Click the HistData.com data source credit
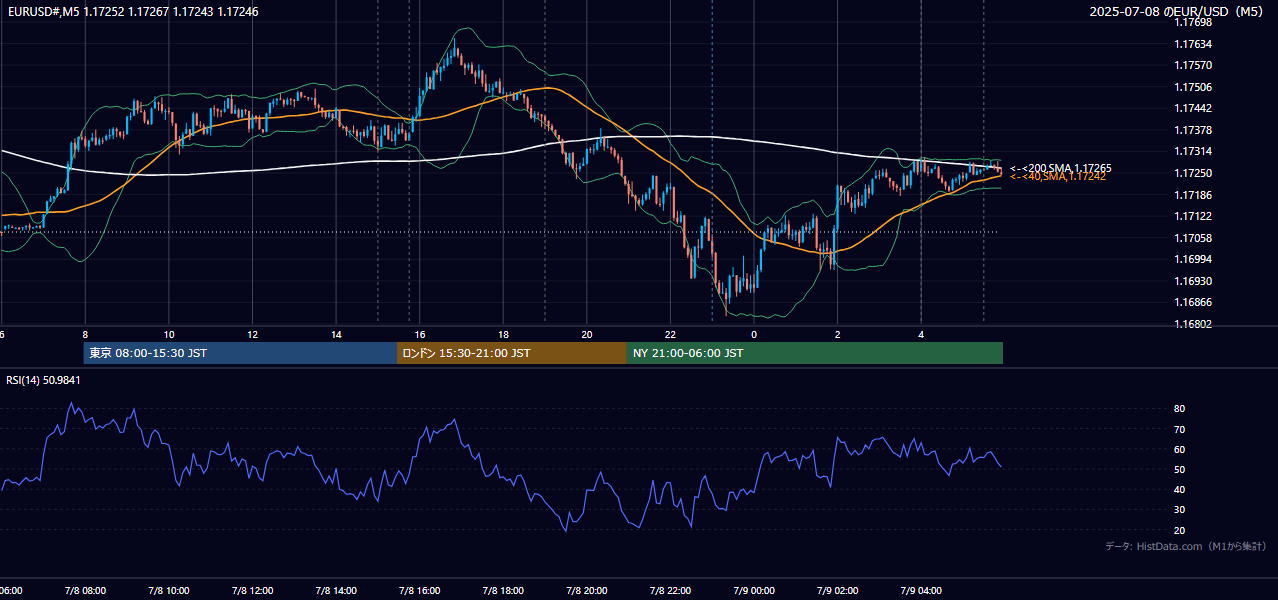The width and height of the screenshot is (1278, 600). tap(1186, 546)
